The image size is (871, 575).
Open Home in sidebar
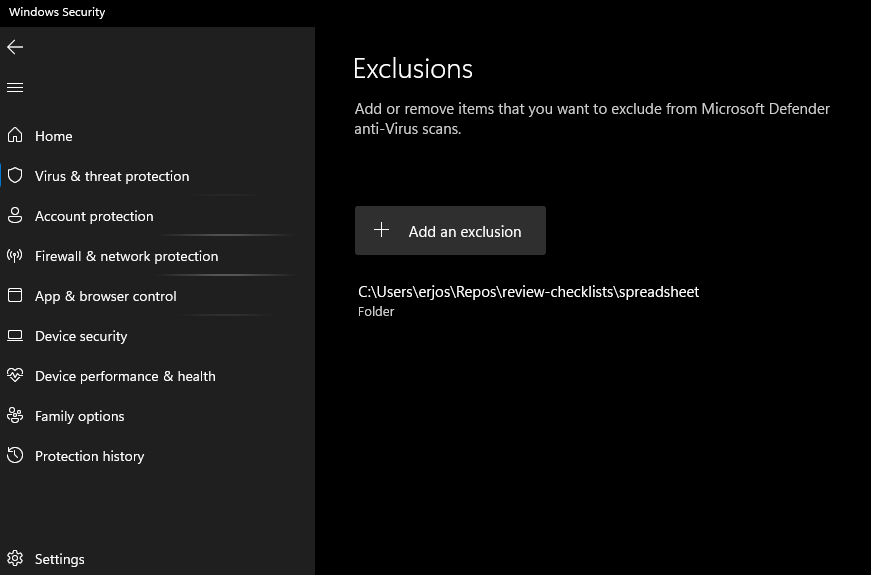(53, 136)
